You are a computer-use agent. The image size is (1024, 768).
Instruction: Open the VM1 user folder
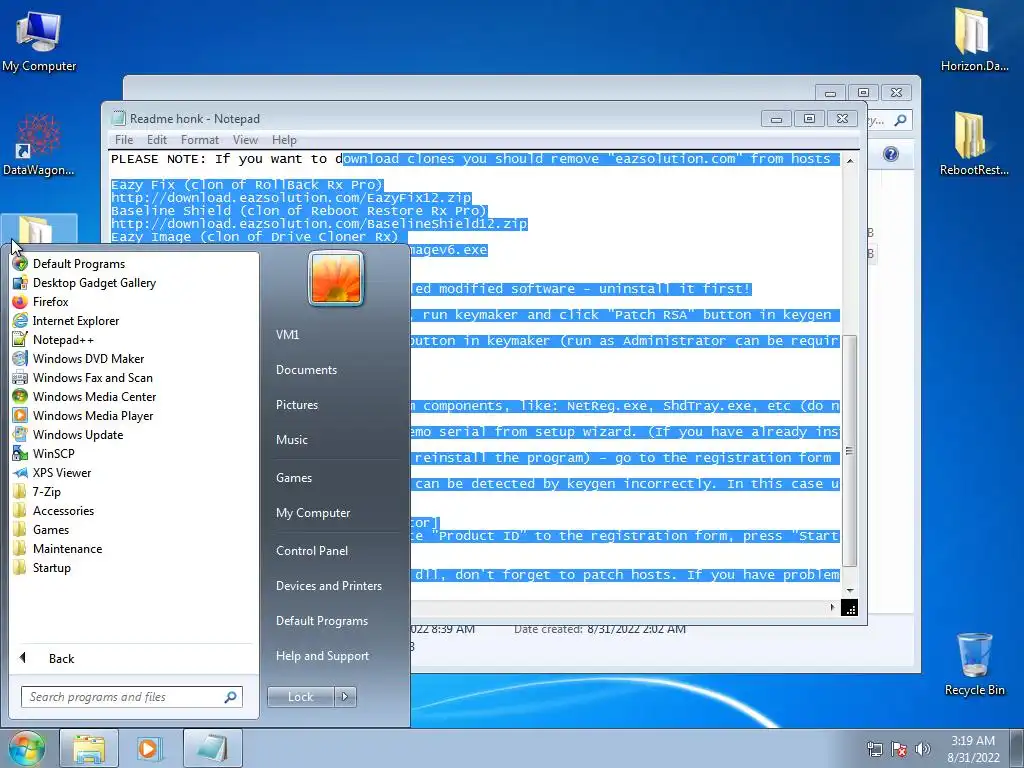pos(287,335)
